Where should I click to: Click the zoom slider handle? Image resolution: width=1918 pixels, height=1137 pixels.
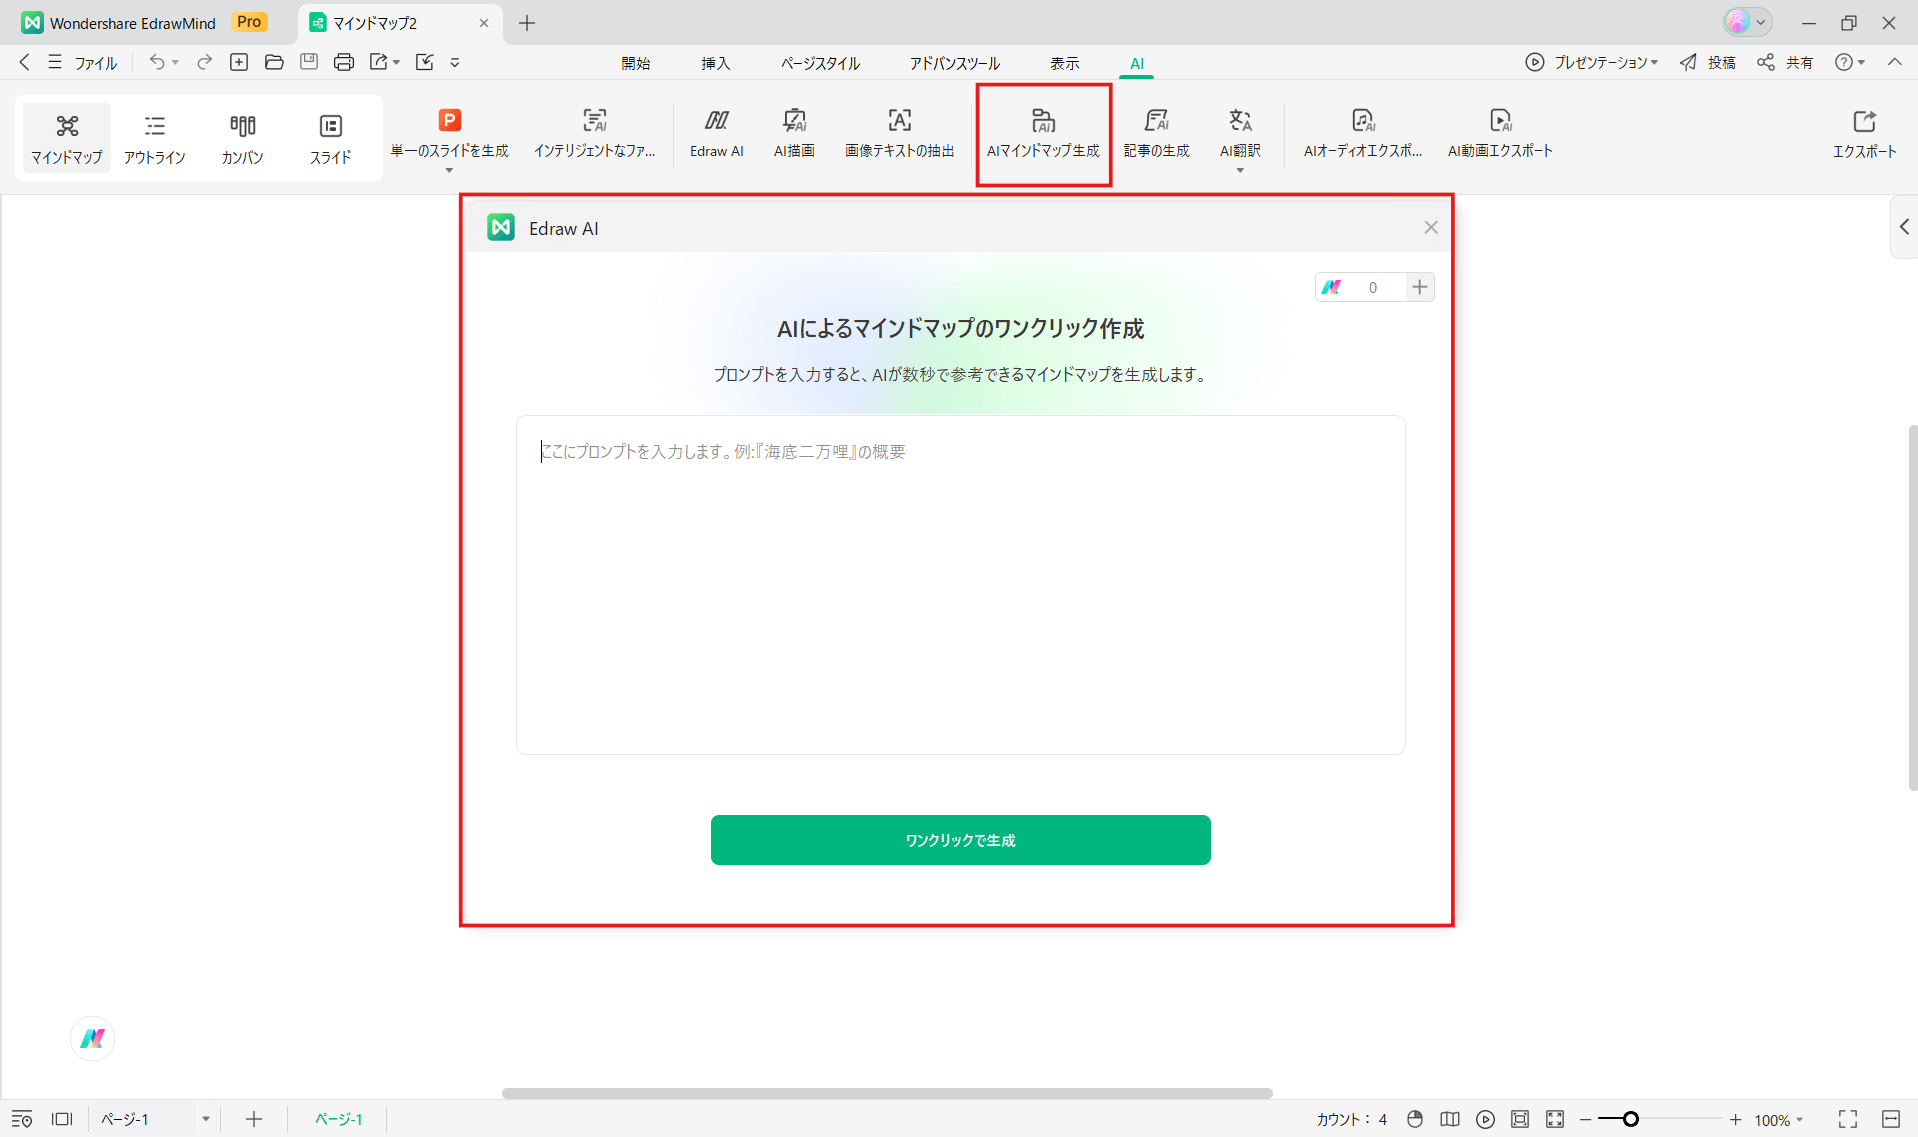(1630, 1119)
